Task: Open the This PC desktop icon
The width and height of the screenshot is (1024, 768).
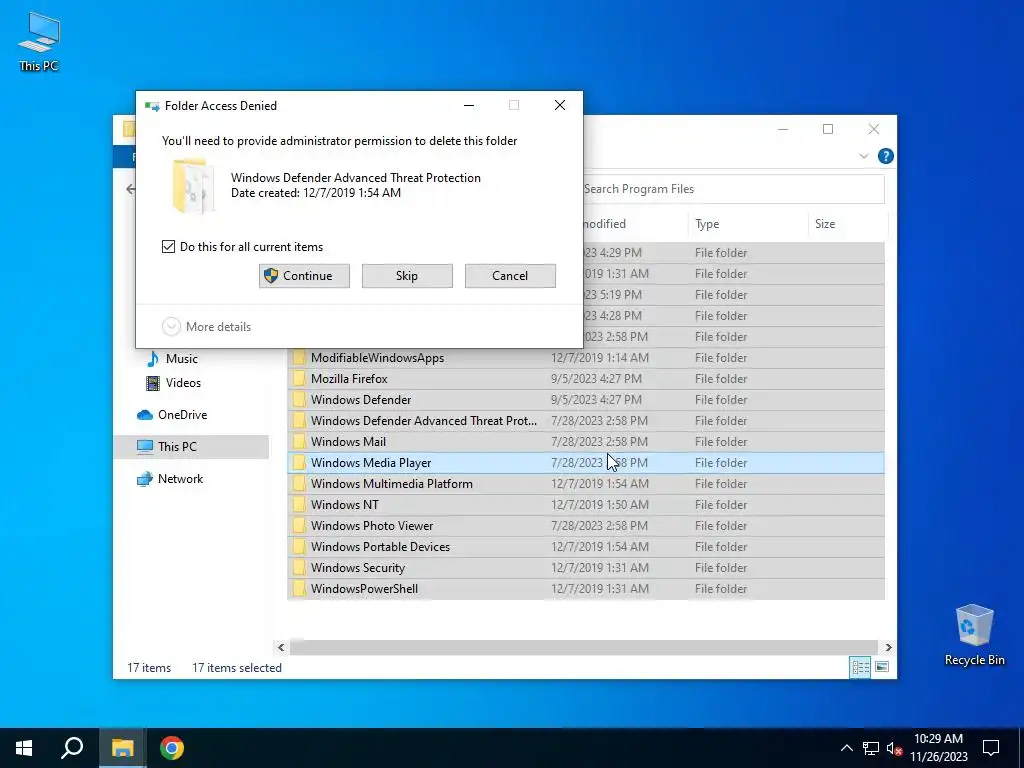Action: [39, 42]
